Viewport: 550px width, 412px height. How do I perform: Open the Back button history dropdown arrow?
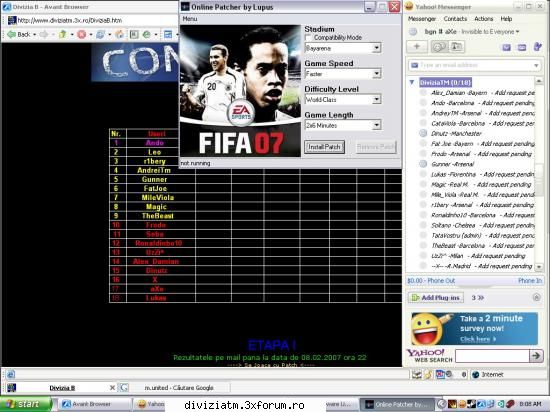pos(34,34)
